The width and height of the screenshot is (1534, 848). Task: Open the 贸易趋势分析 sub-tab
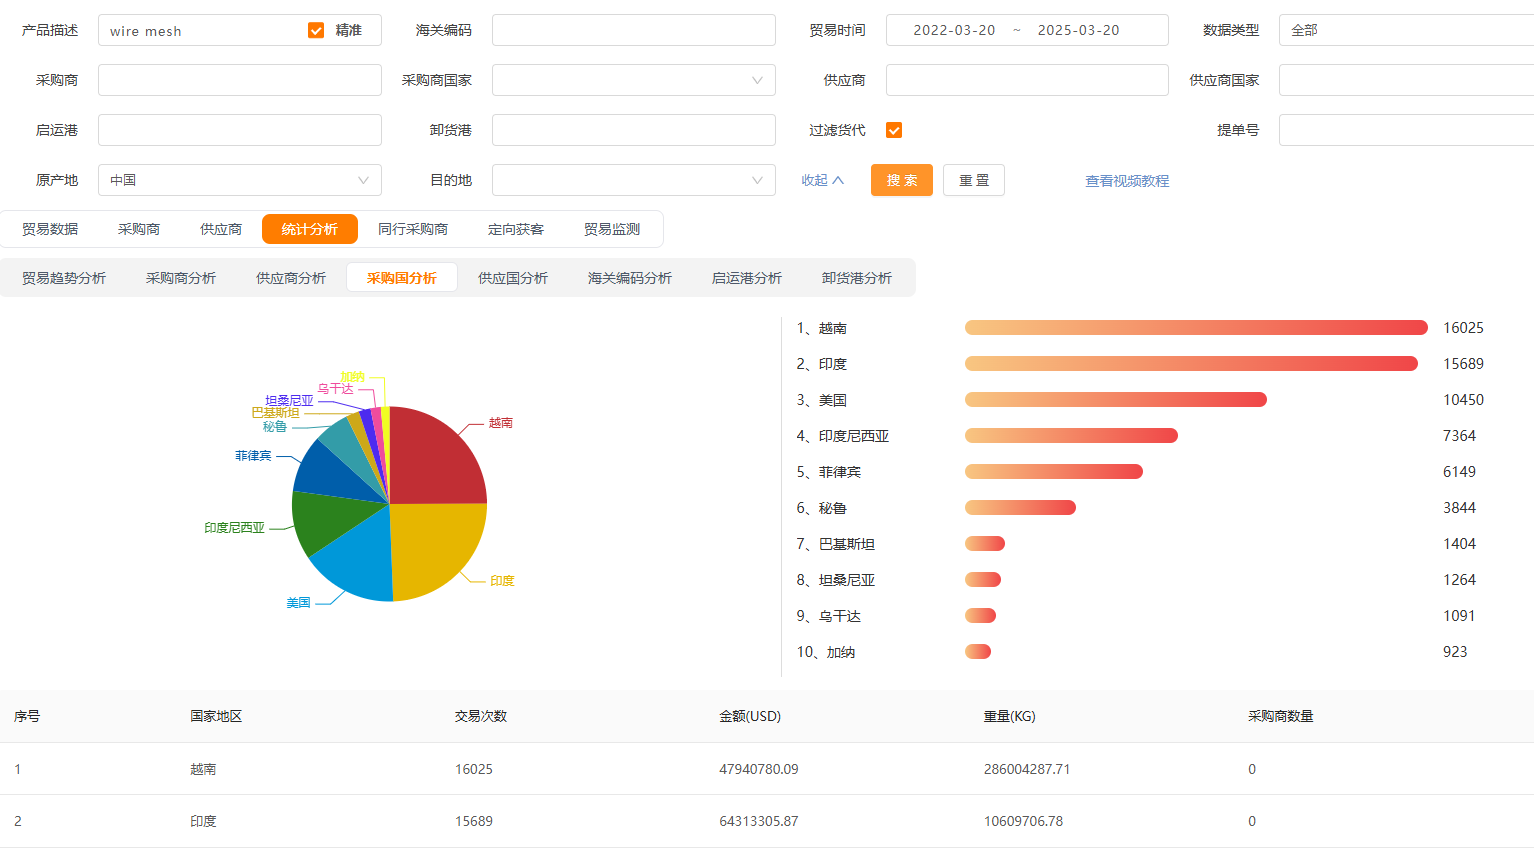coord(64,278)
